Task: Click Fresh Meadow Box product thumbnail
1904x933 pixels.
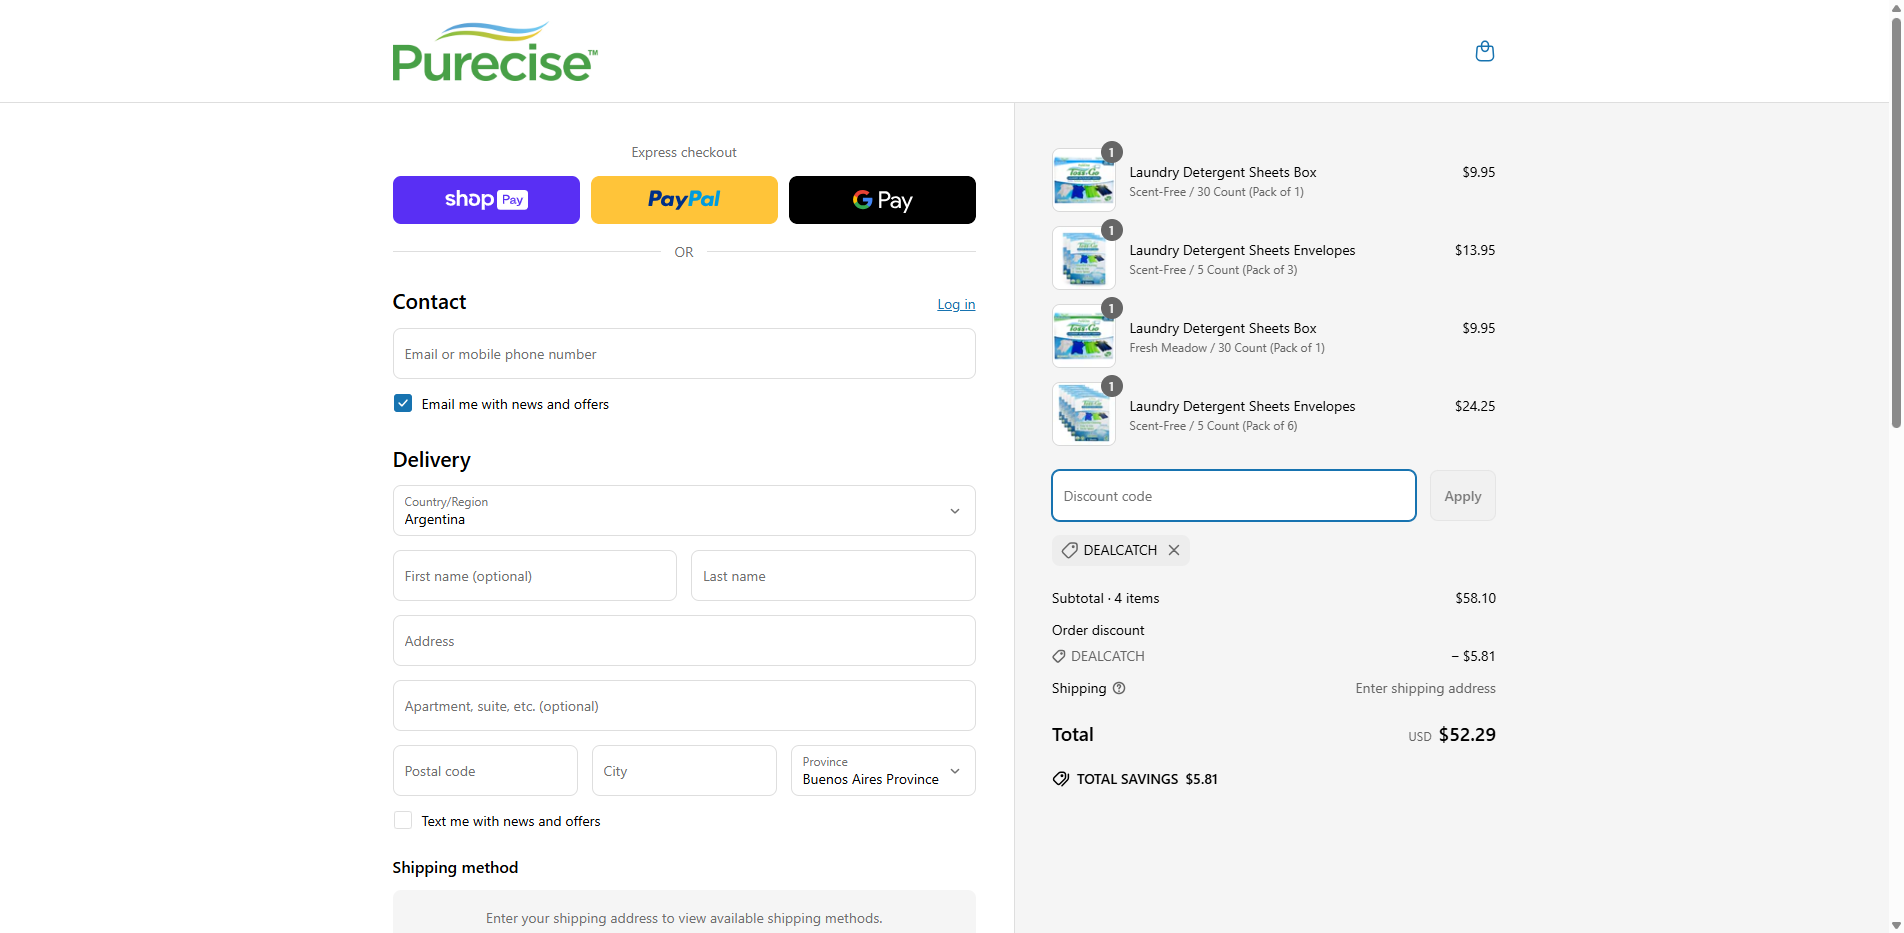Action: (x=1084, y=336)
